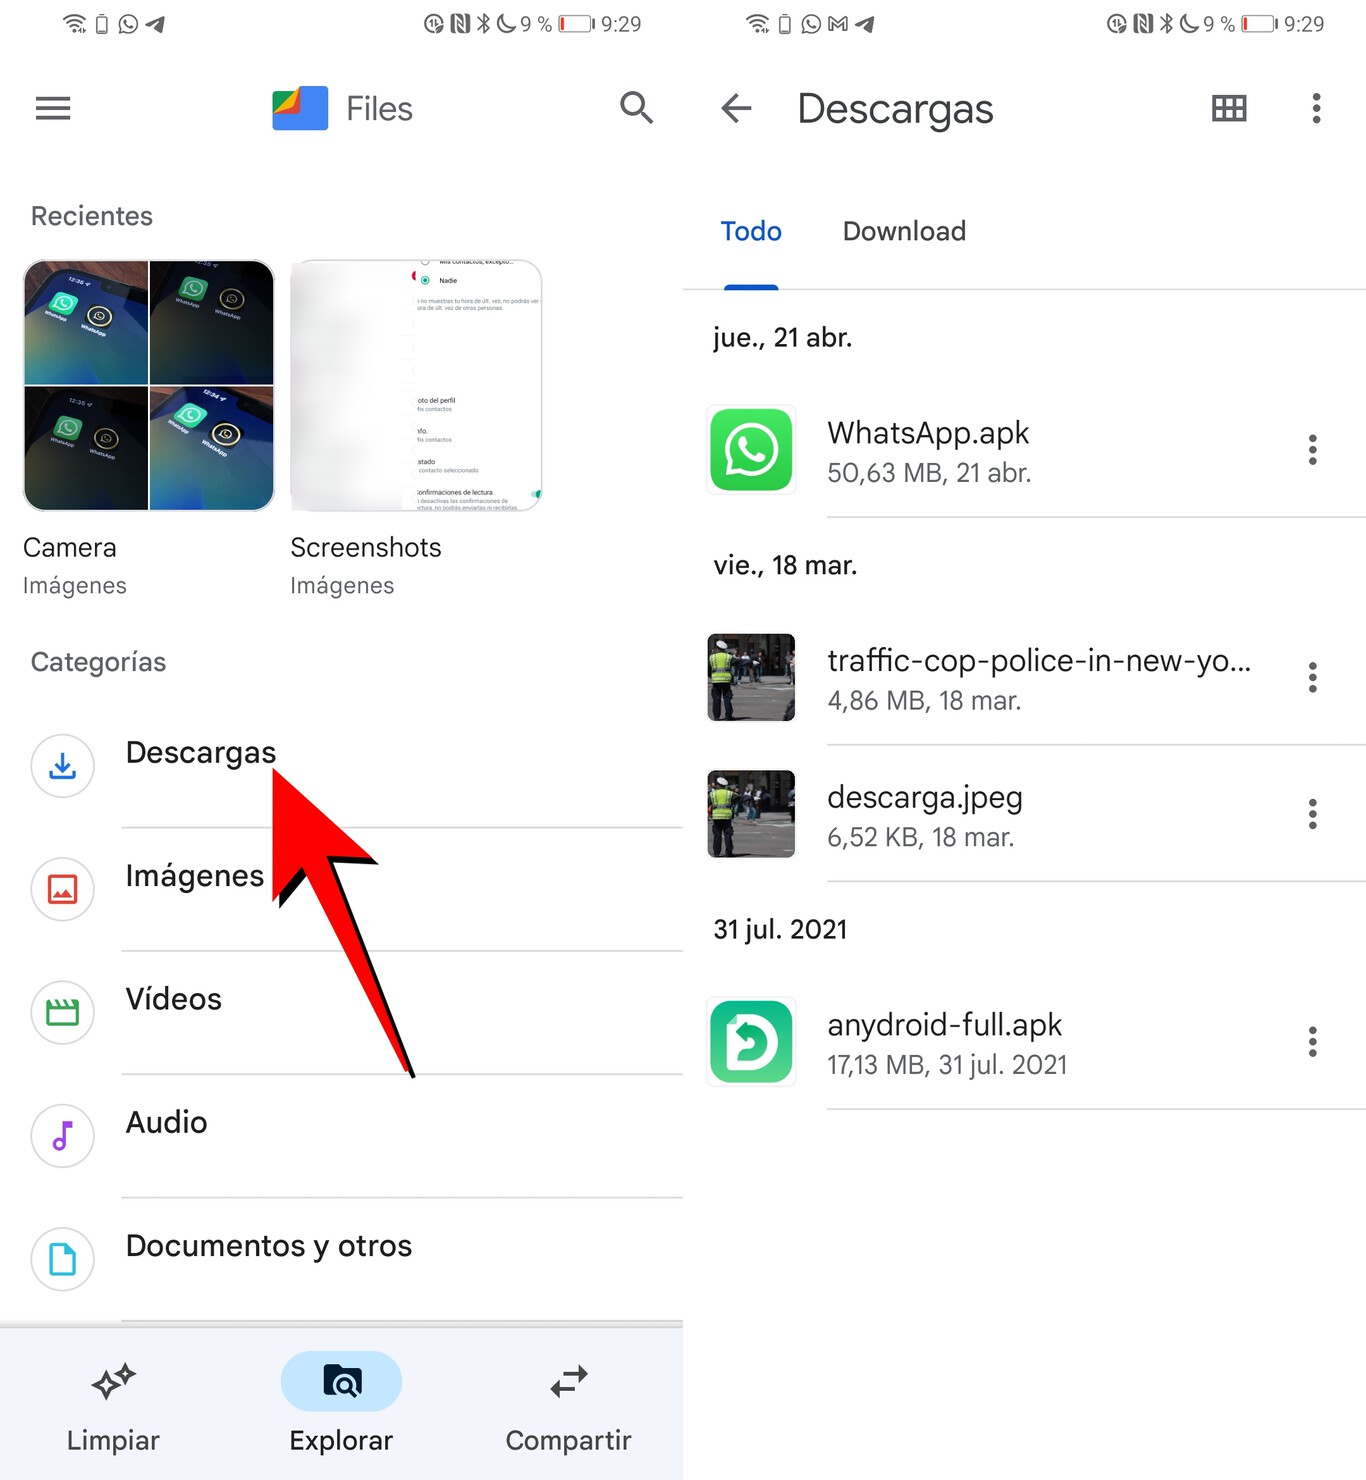Screen dimensions: 1366x1480
Task: Open the Compartir tab
Action: click(568, 1405)
